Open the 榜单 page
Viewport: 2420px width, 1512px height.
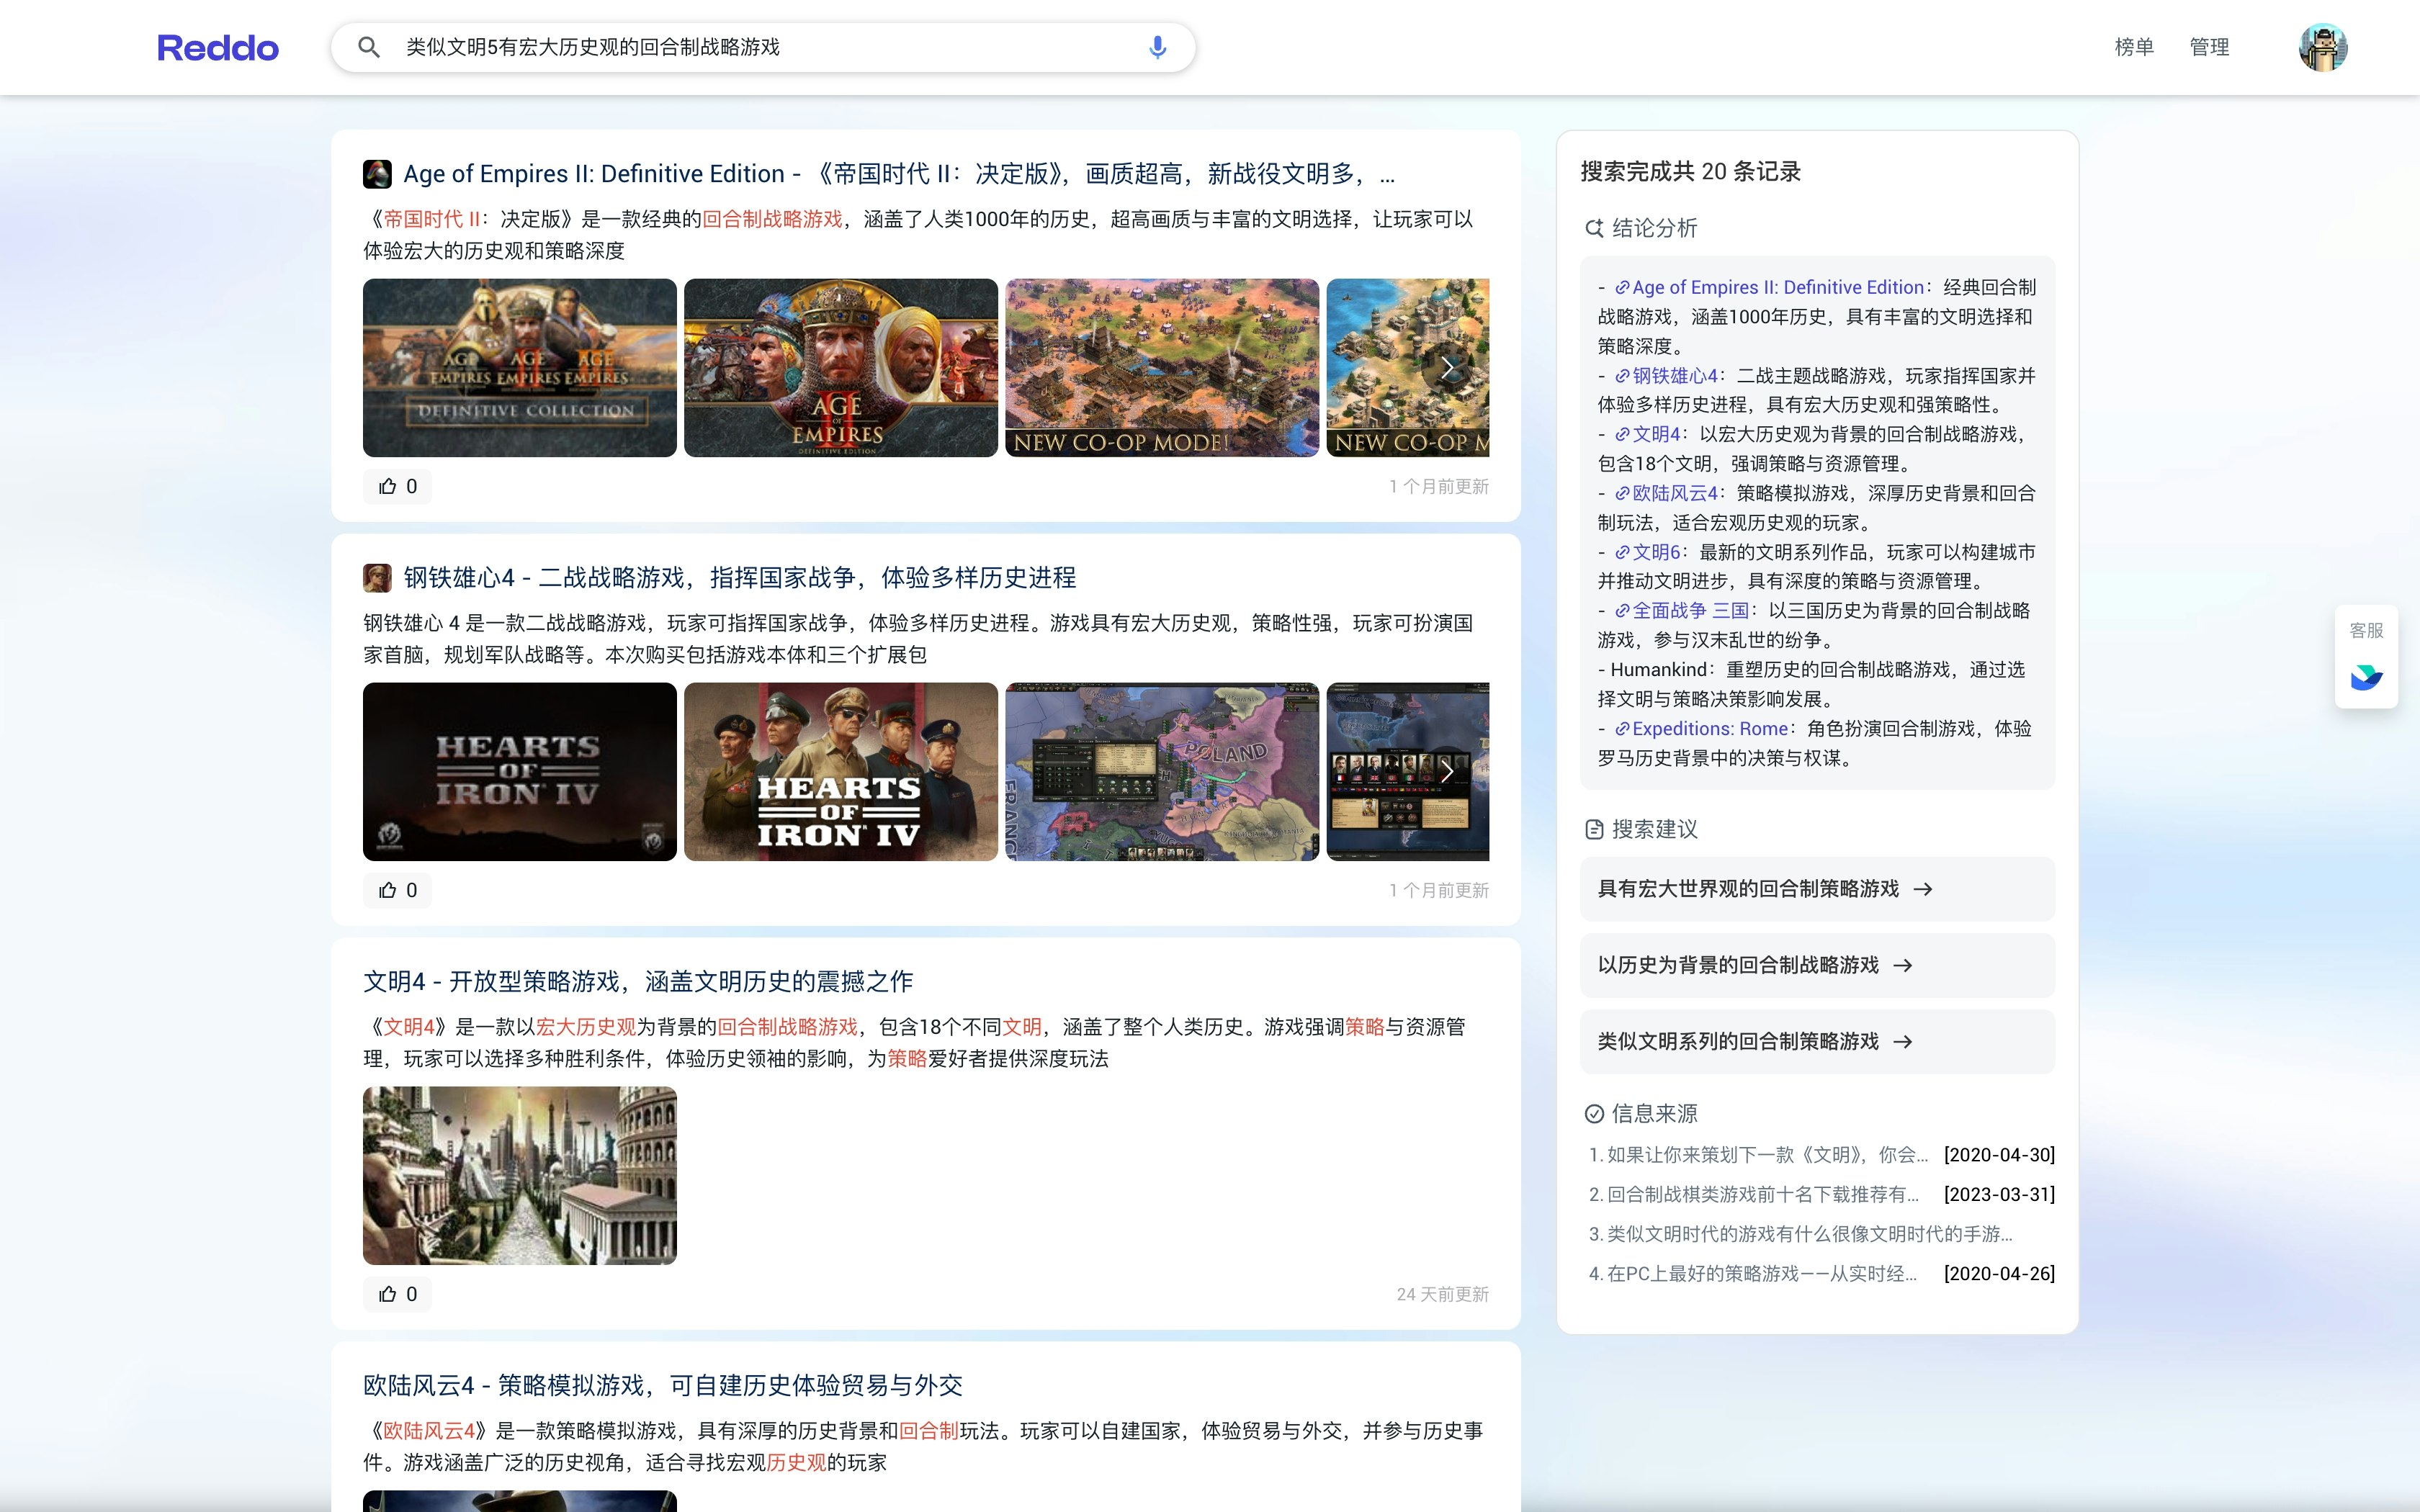(x=2134, y=47)
